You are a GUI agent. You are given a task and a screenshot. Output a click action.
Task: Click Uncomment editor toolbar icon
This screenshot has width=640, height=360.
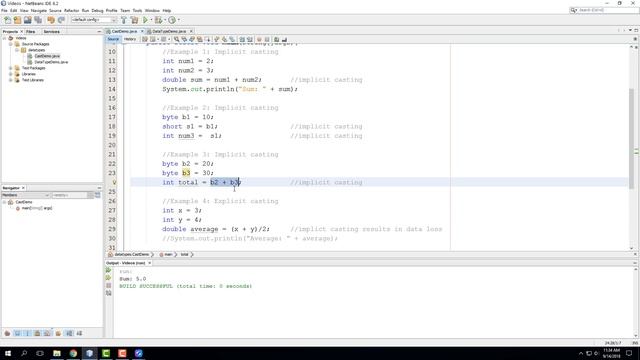pos(284,39)
